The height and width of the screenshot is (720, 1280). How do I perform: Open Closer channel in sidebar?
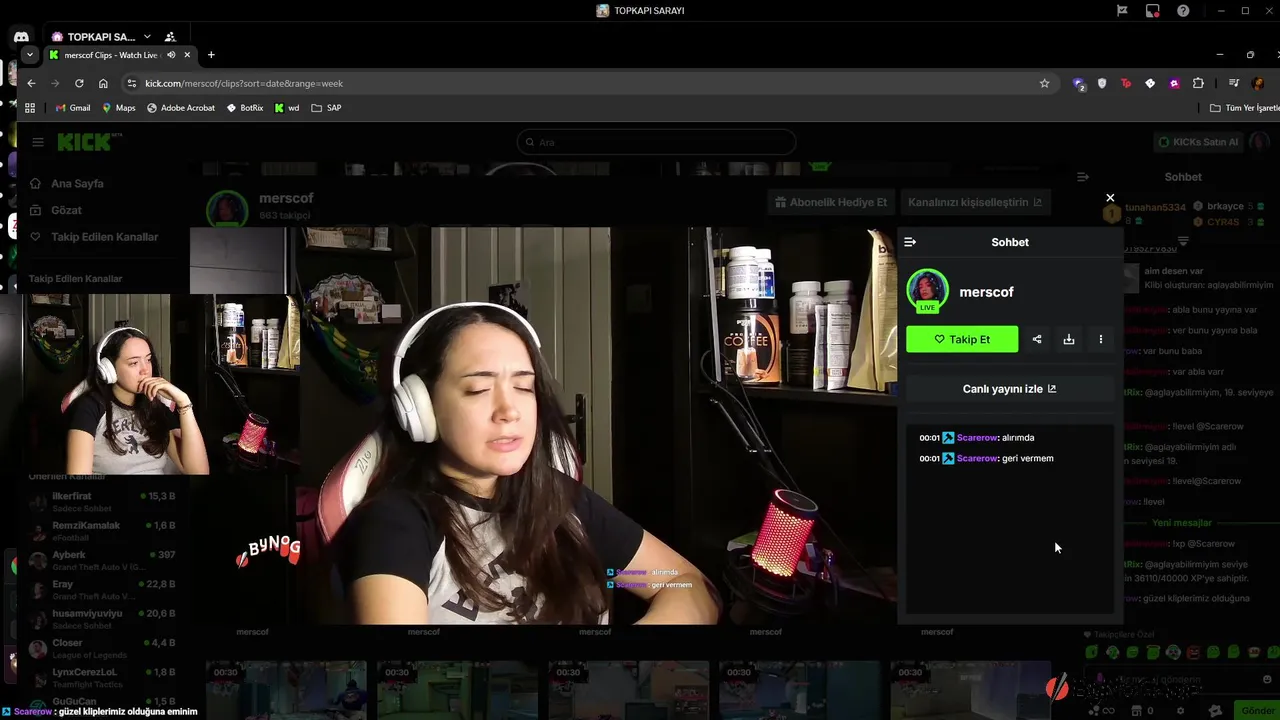(x=100, y=648)
